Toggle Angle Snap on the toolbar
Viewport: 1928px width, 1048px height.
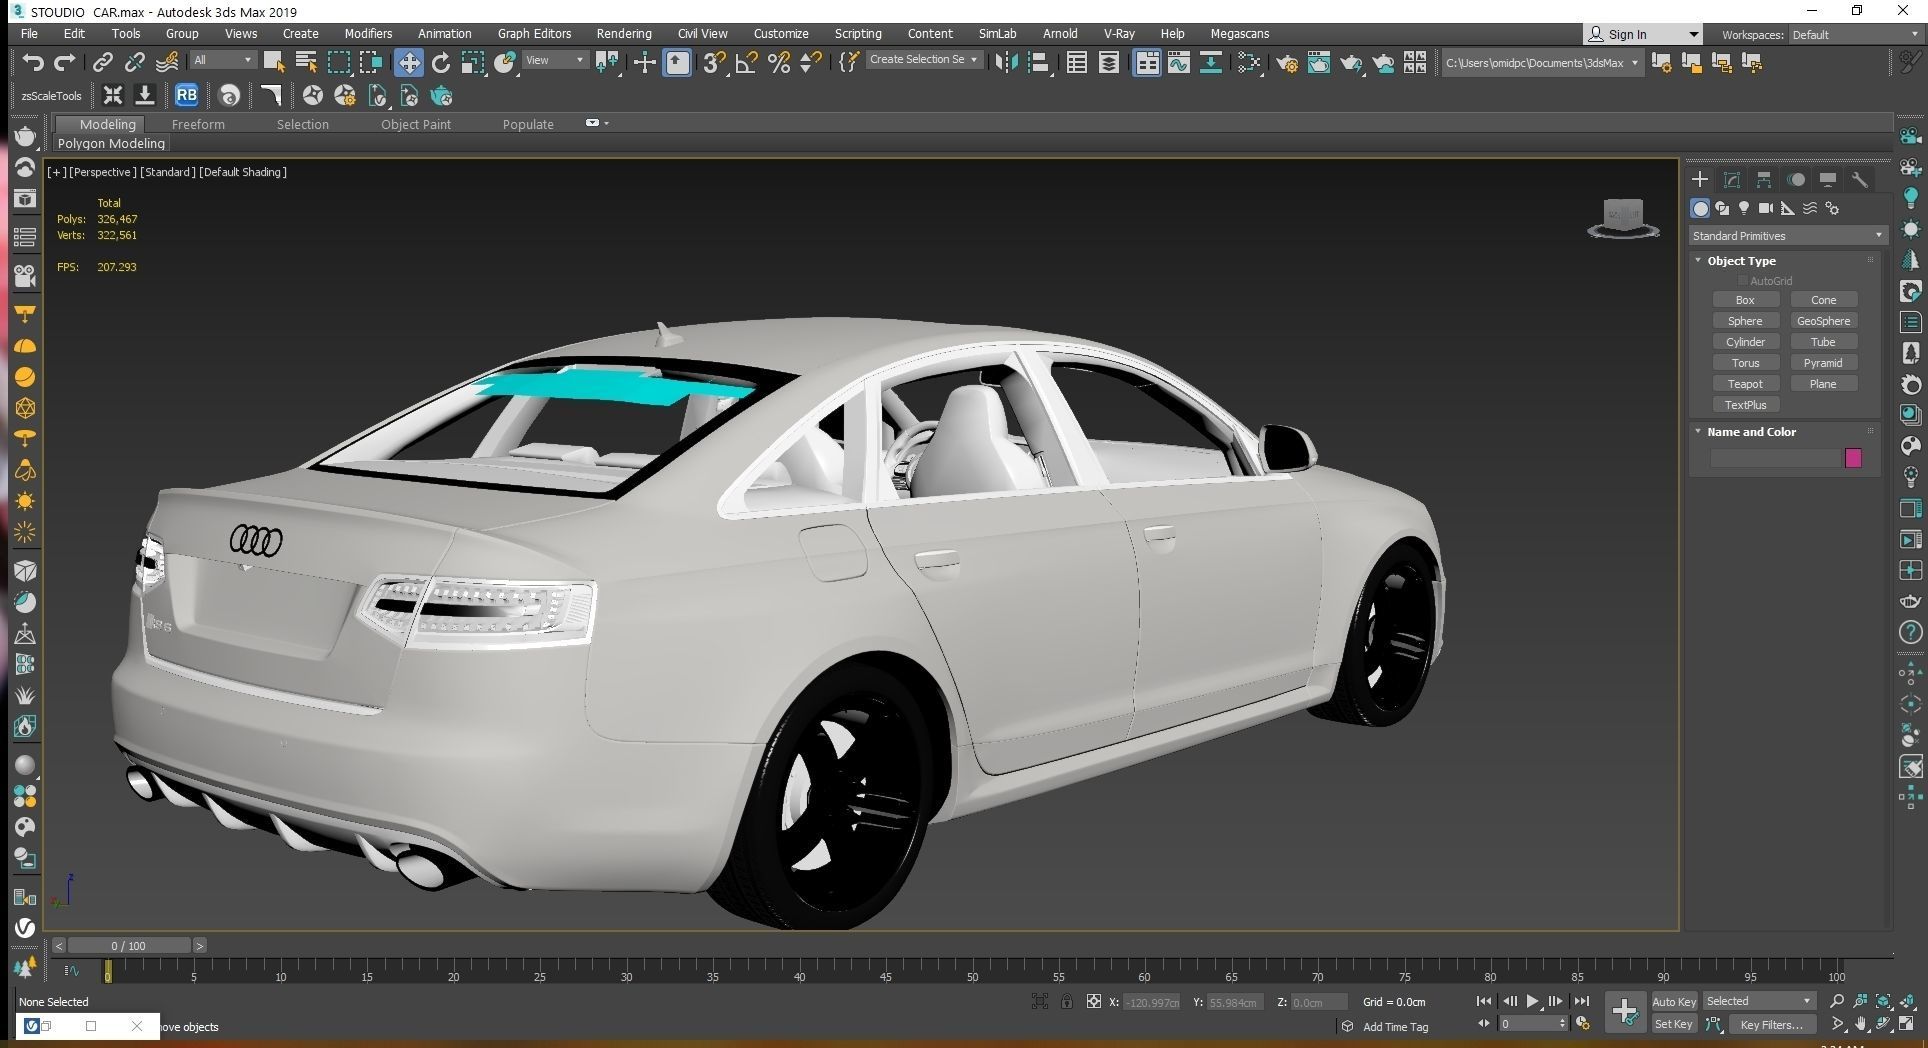pyautogui.click(x=746, y=63)
